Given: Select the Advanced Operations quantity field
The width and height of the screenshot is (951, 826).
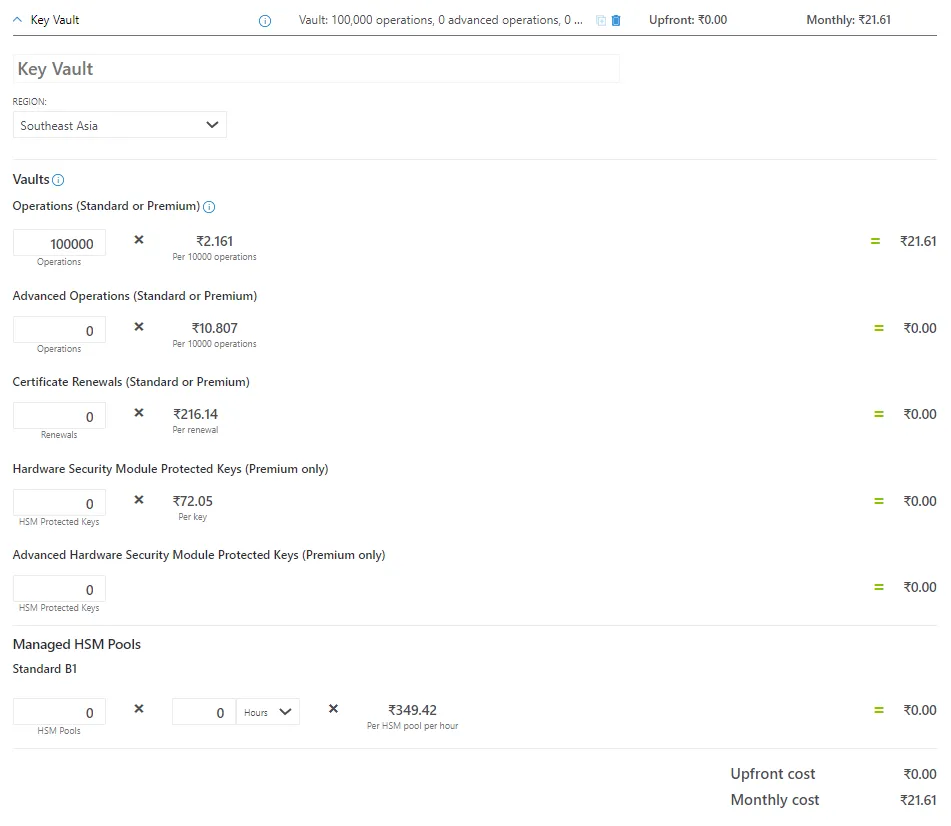Looking at the screenshot, I should coord(59,330).
